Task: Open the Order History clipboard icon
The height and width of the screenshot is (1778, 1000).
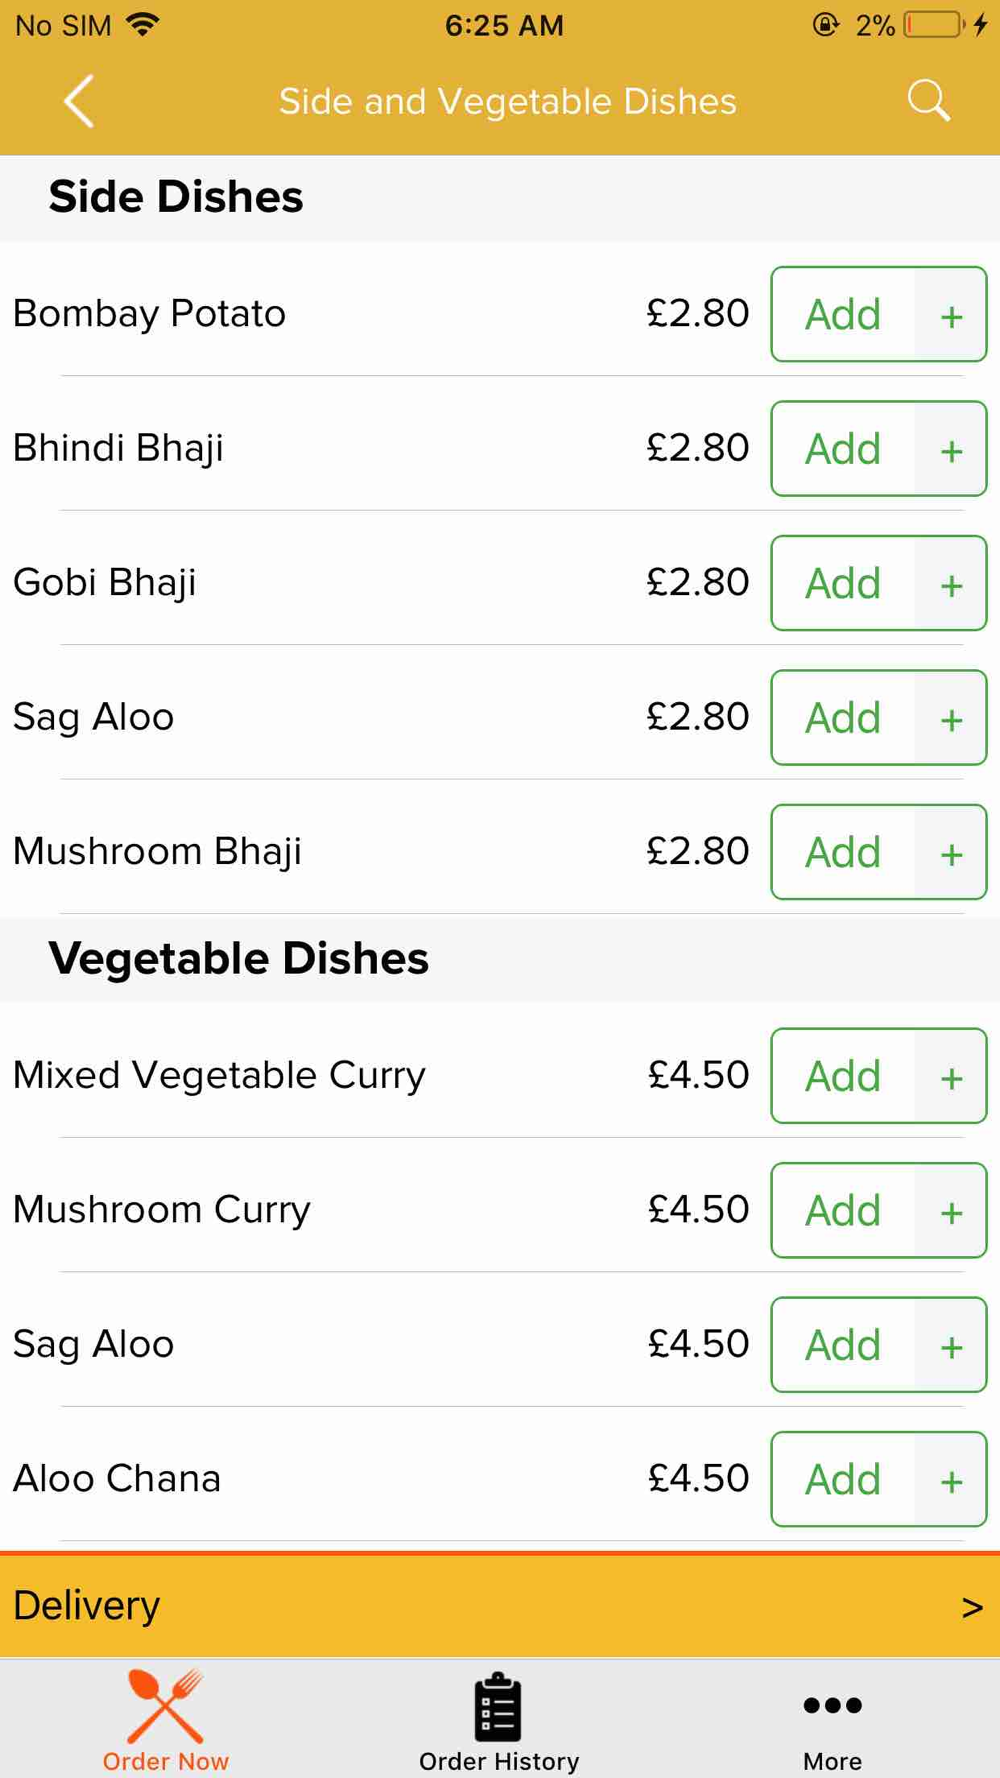Action: tap(498, 1706)
